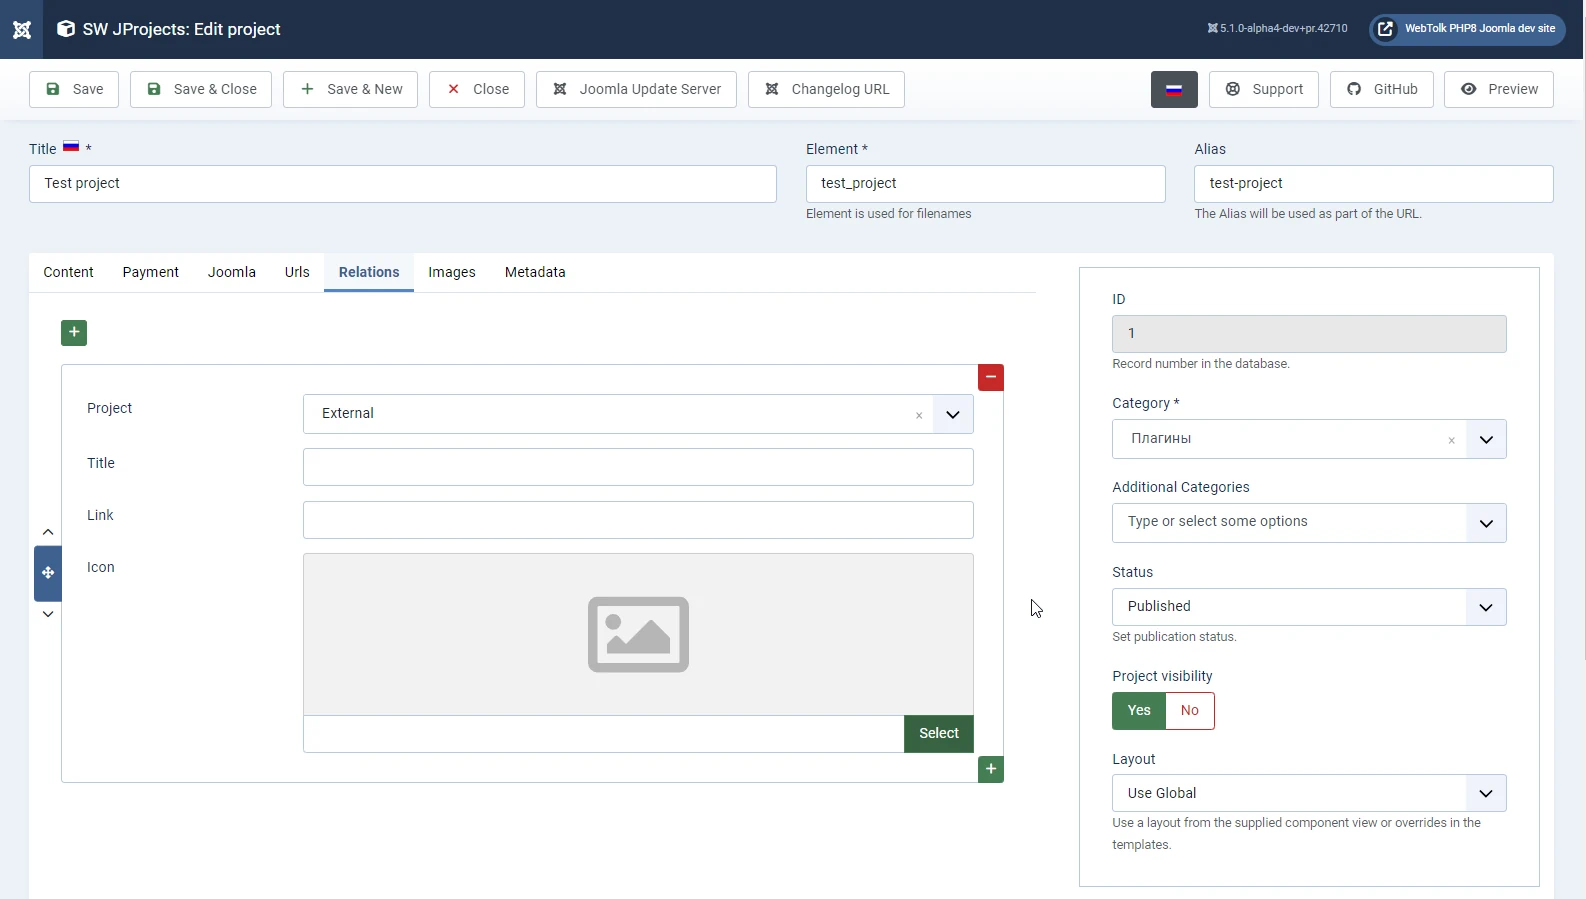Click the move handle of the relation row
This screenshot has height=899, width=1586.
coord(48,573)
